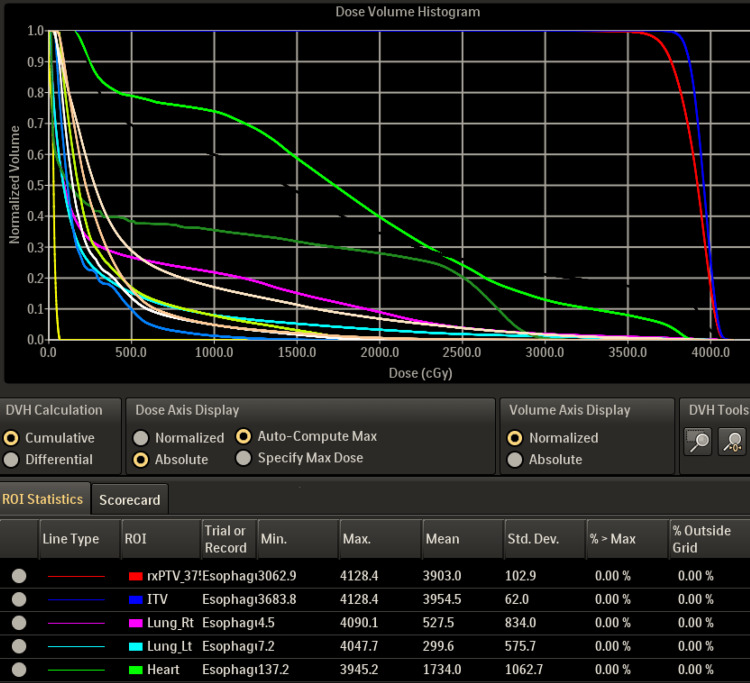Toggle the Lung_Rt row selector
The image size is (750, 683).
19,622
